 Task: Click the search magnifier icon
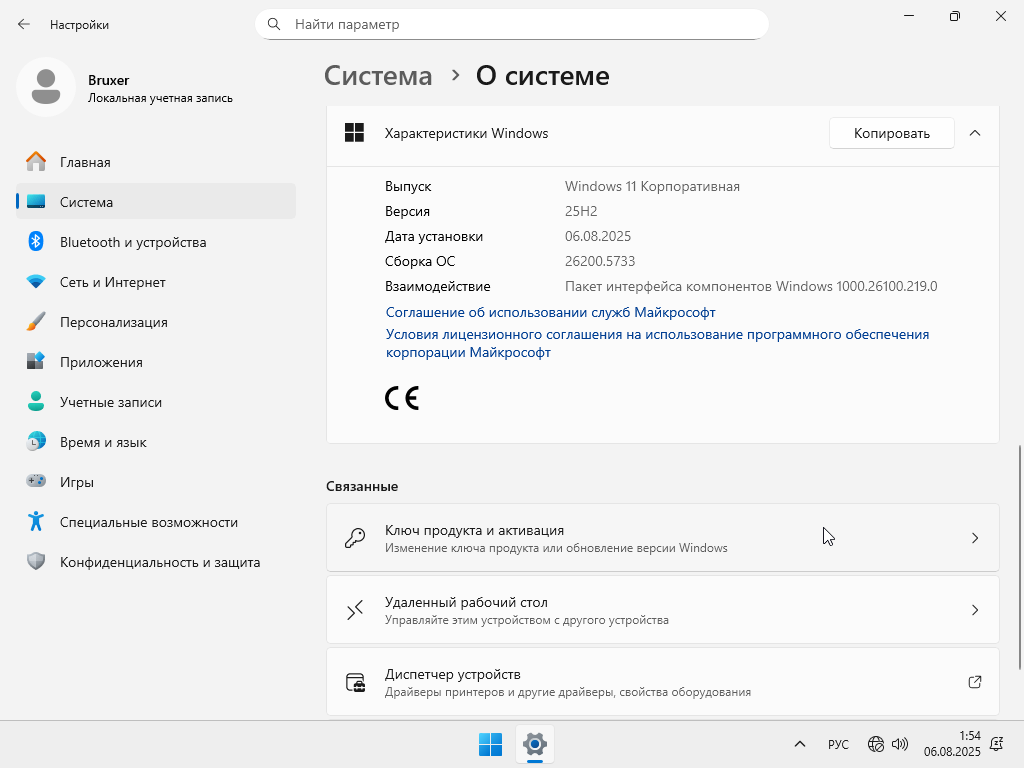pyautogui.click(x=274, y=24)
